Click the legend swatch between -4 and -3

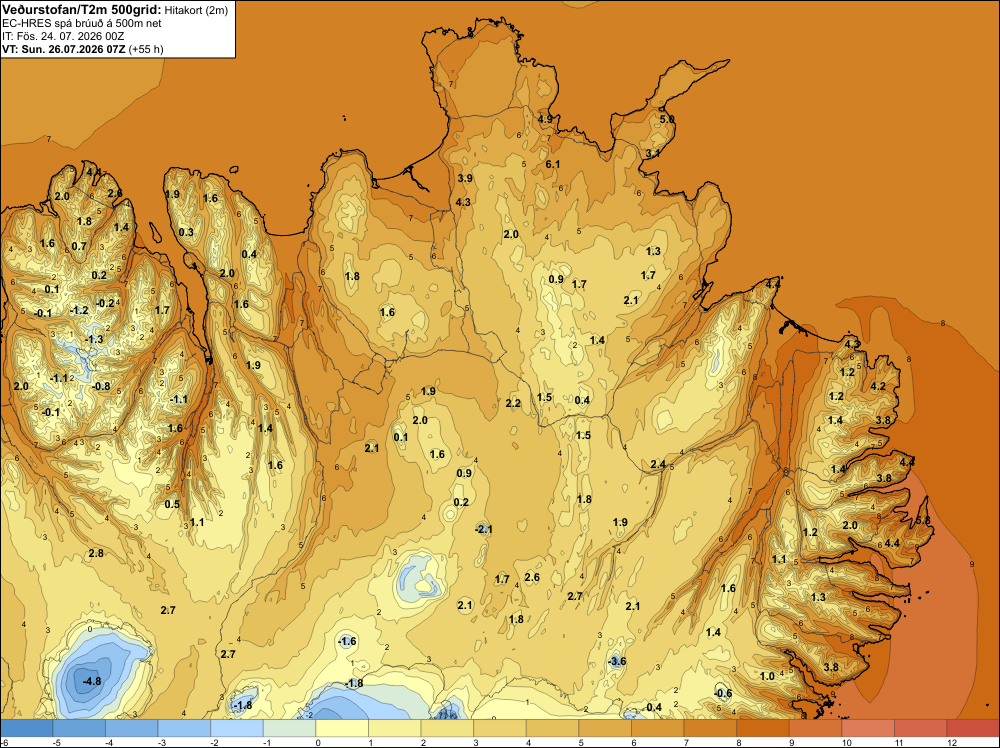click(132, 728)
